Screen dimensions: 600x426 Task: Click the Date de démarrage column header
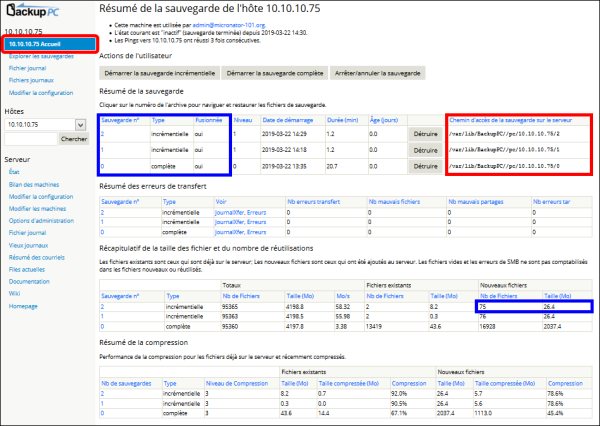pyautogui.click(x=288, y=120)
